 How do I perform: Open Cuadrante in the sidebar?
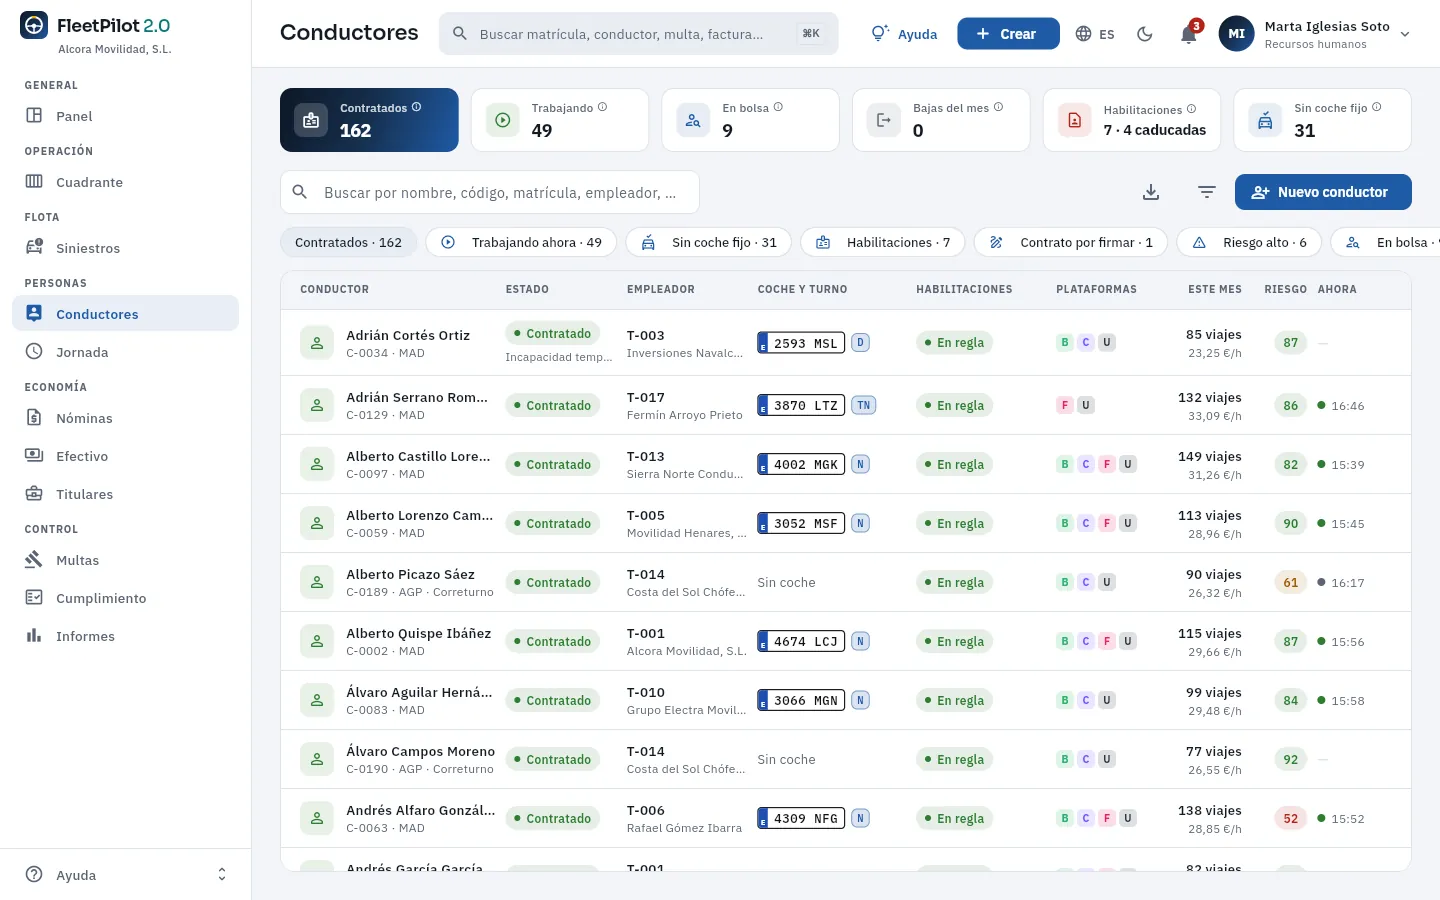125,182
